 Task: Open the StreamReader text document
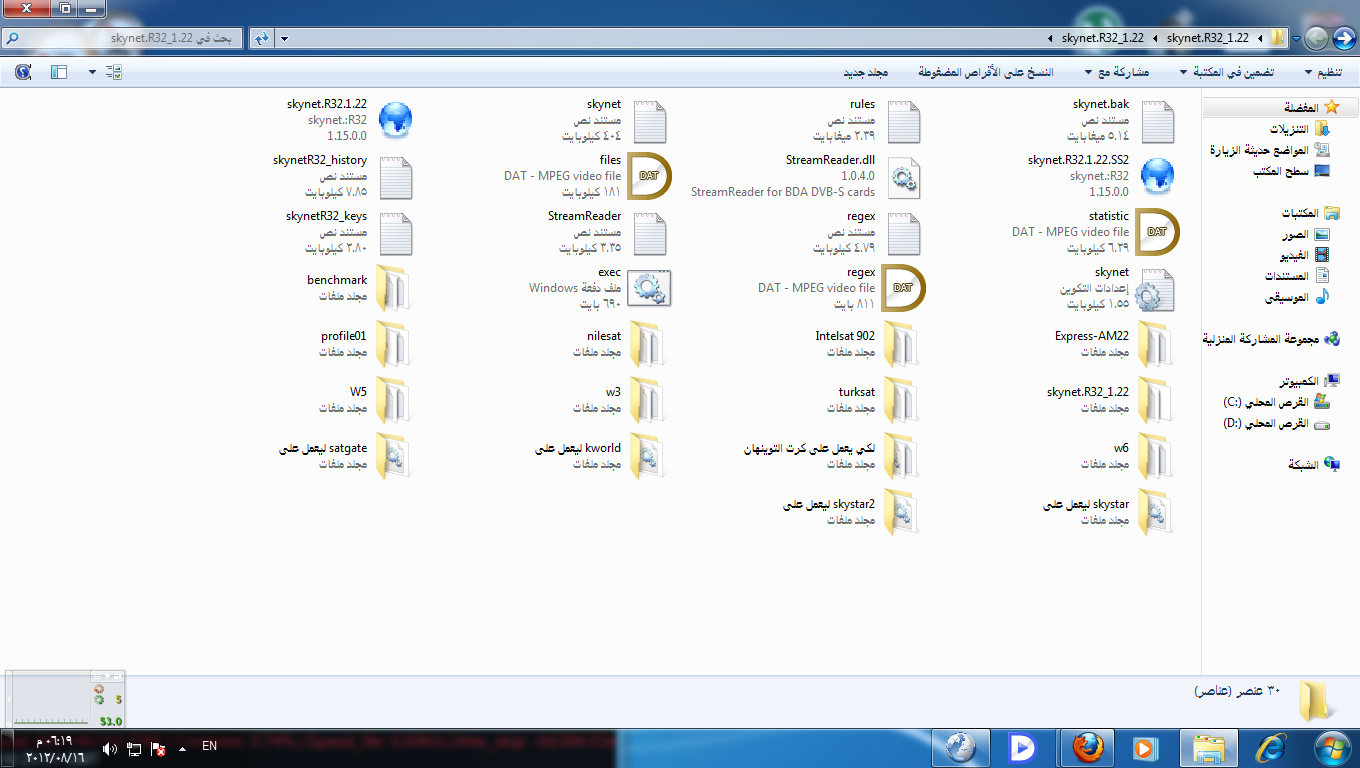click(607, 232)
